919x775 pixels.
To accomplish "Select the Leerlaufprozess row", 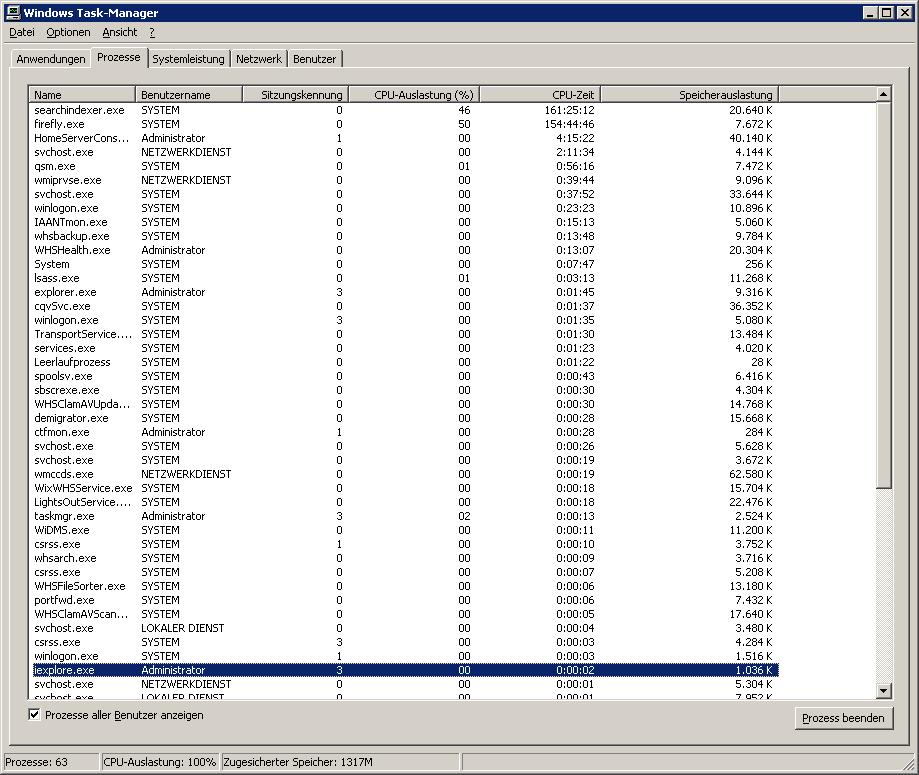I will 406,362.
